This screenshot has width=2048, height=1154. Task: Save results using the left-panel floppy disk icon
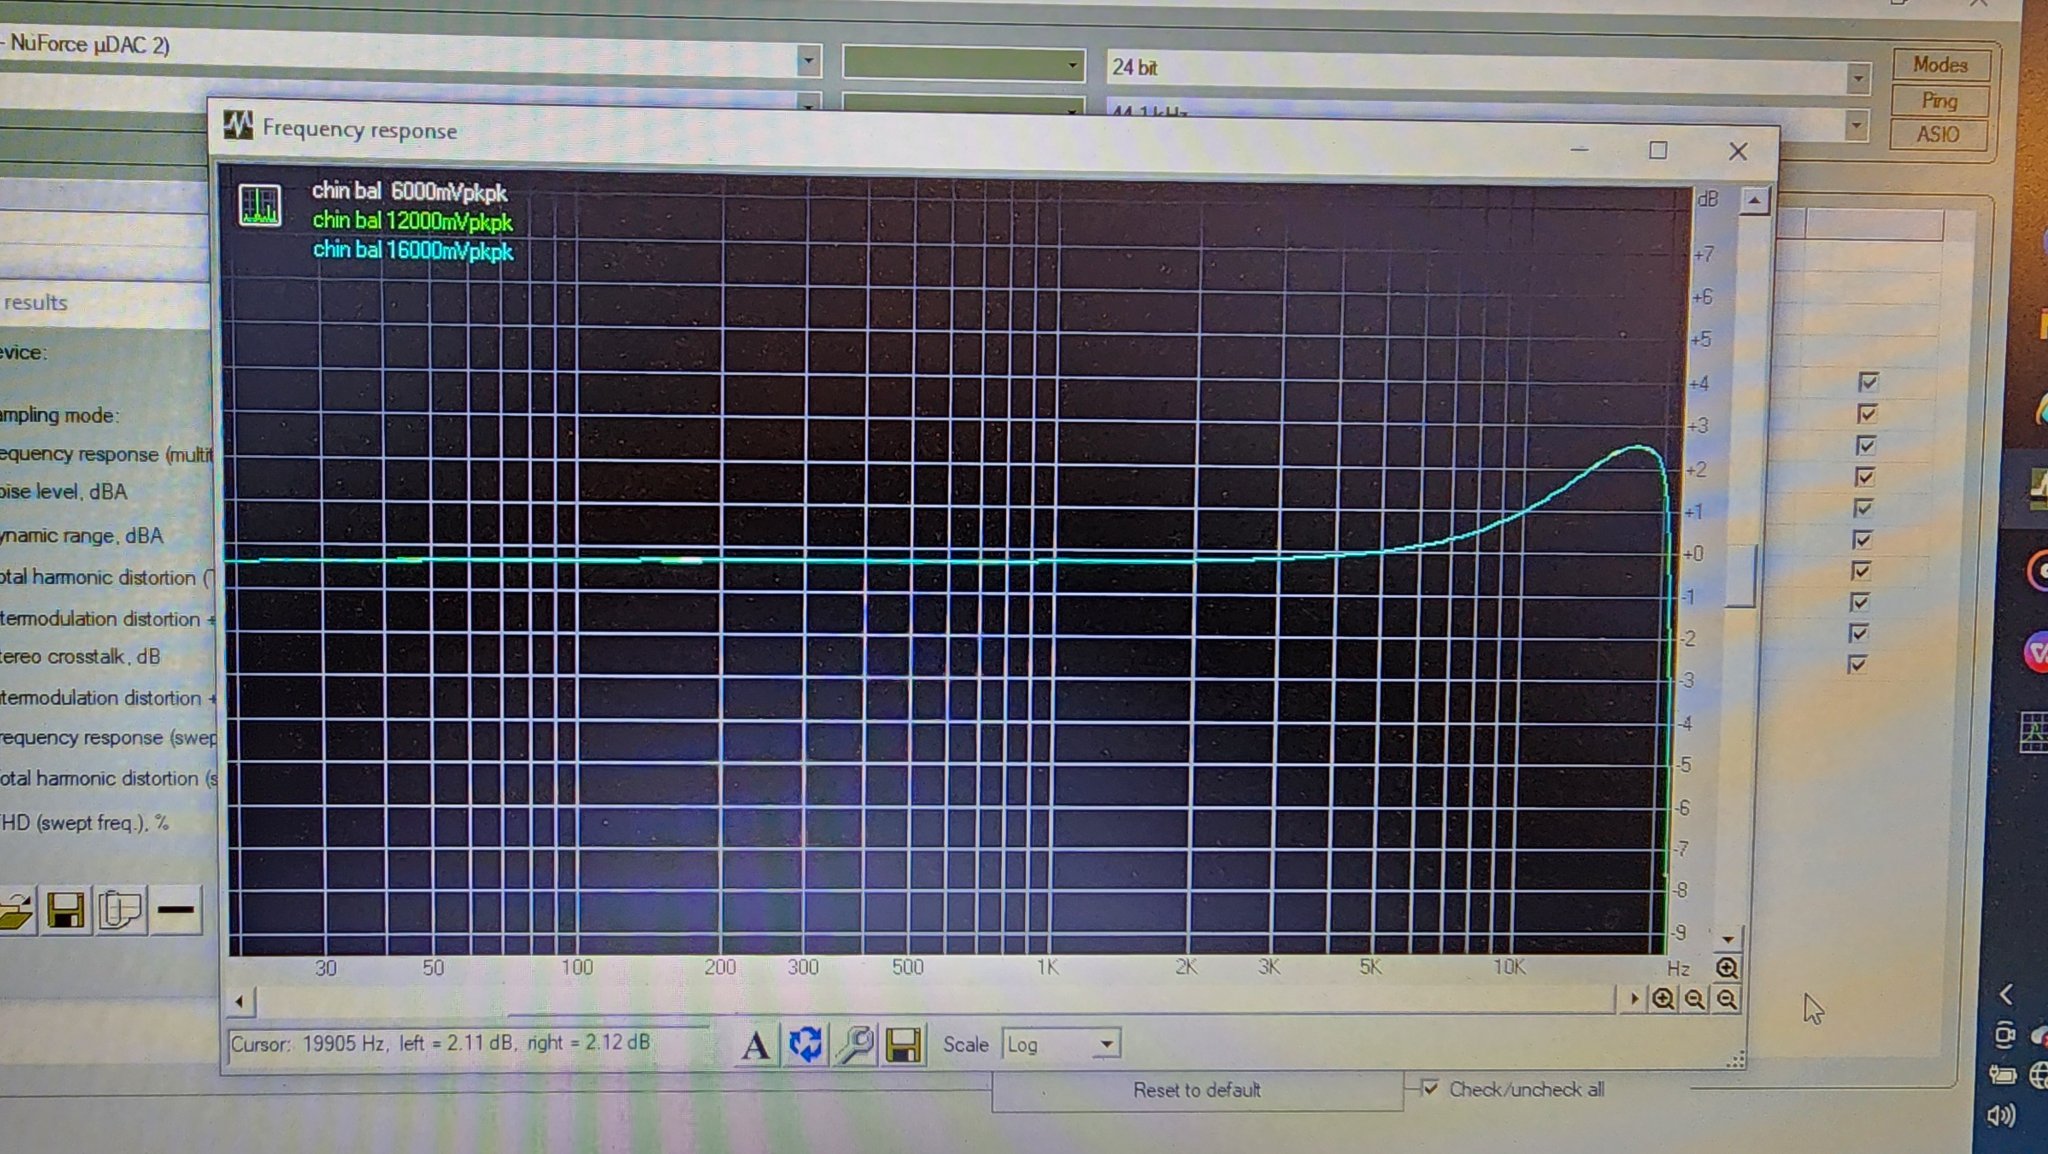[66, 911]
